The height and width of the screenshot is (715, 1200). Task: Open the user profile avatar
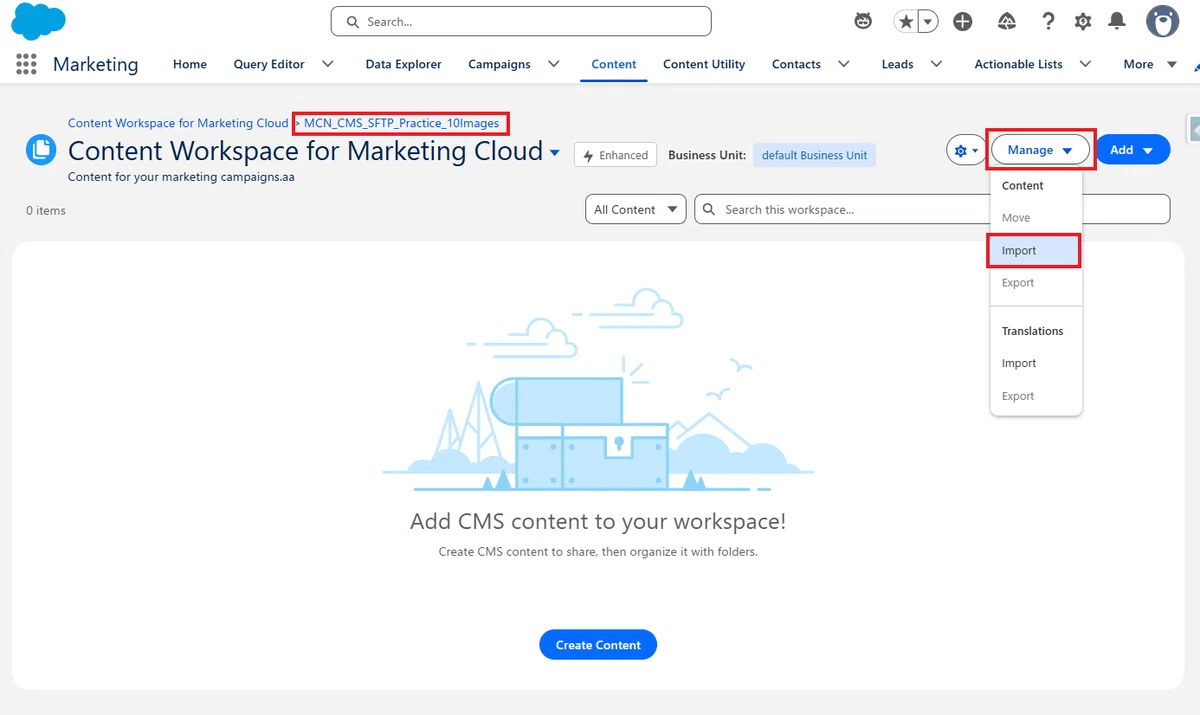[x=1162, y=21]
